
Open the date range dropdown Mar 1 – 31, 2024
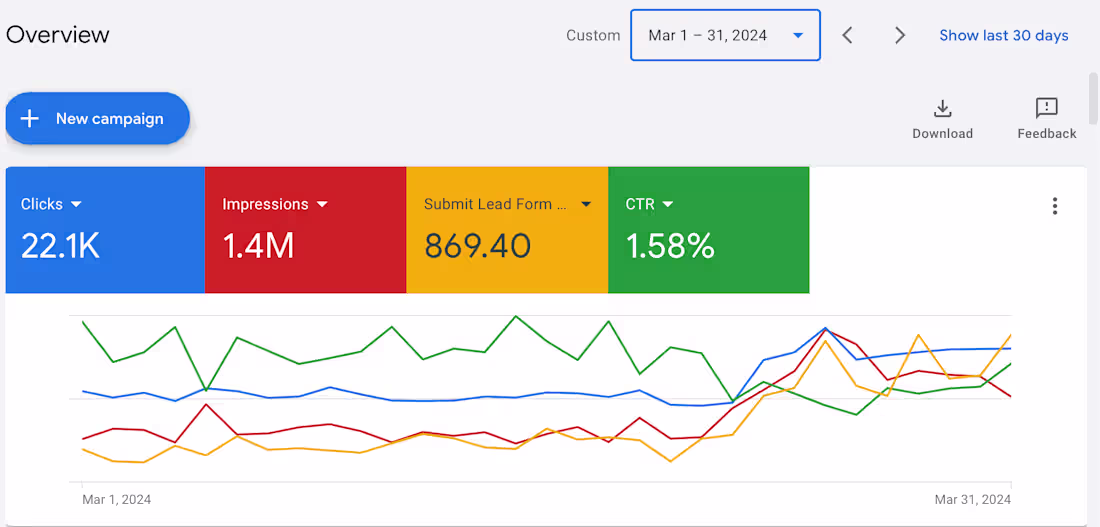[725, 35]
